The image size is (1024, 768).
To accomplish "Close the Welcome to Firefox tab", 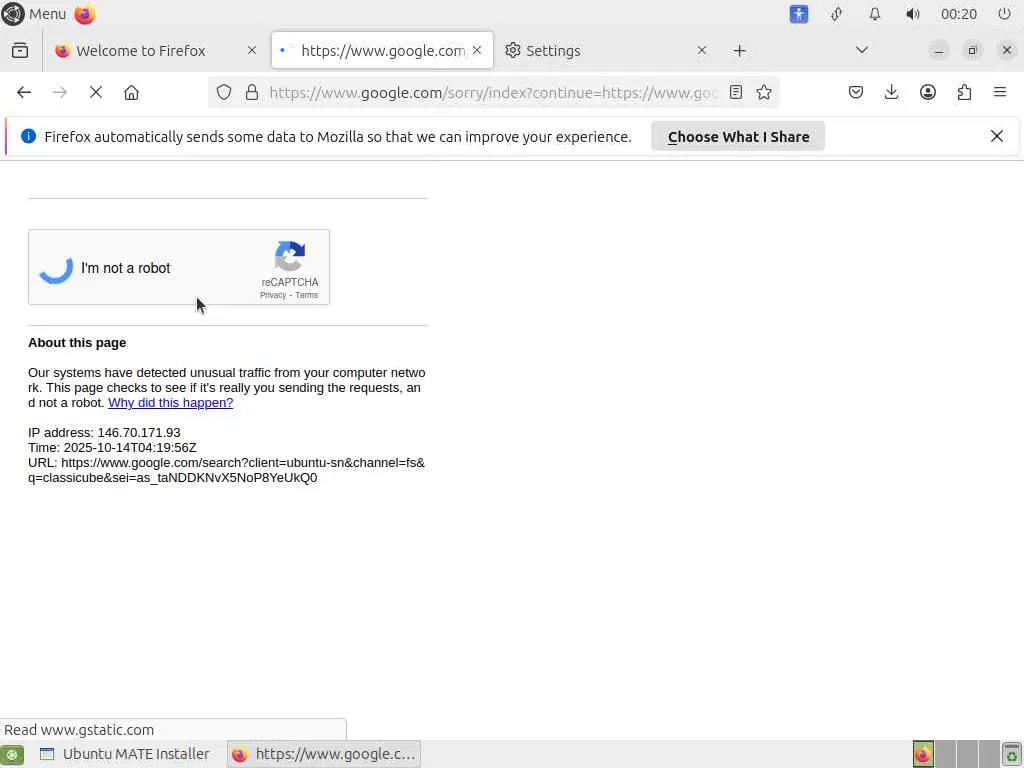I will click(x=251, y=50).
